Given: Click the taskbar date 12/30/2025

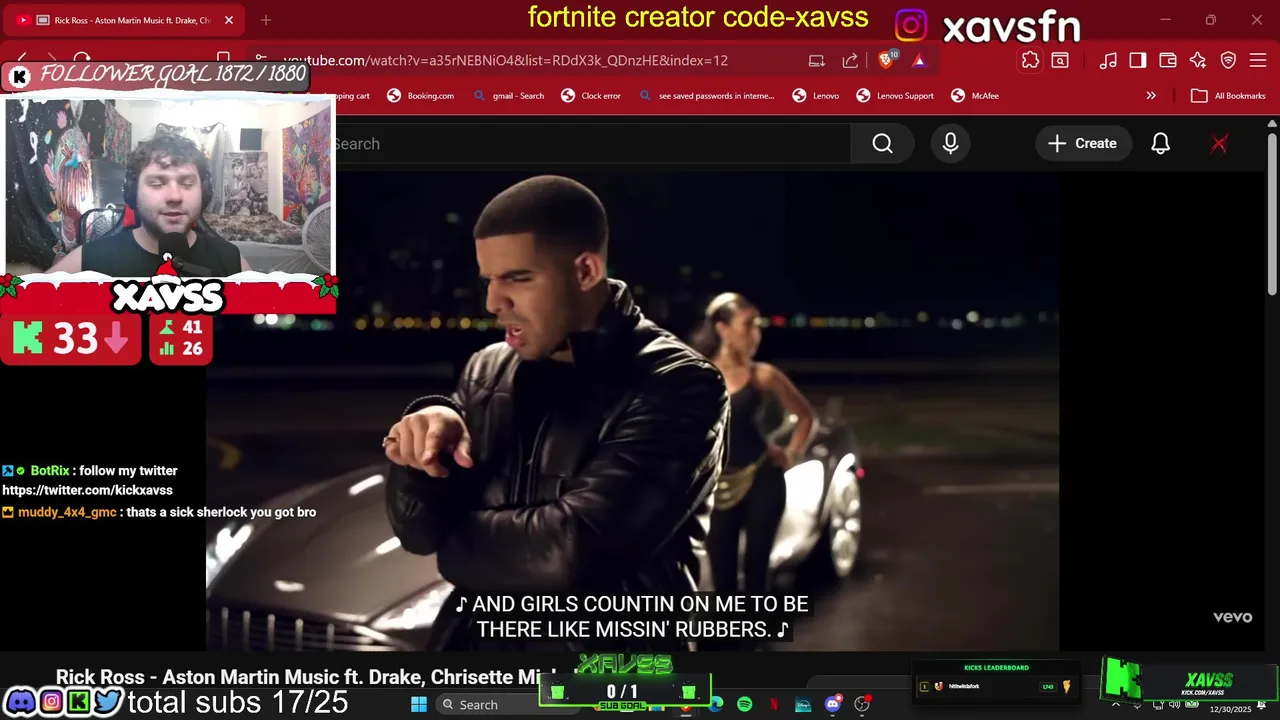Looking at the screenshot, I should [1230, 709].
